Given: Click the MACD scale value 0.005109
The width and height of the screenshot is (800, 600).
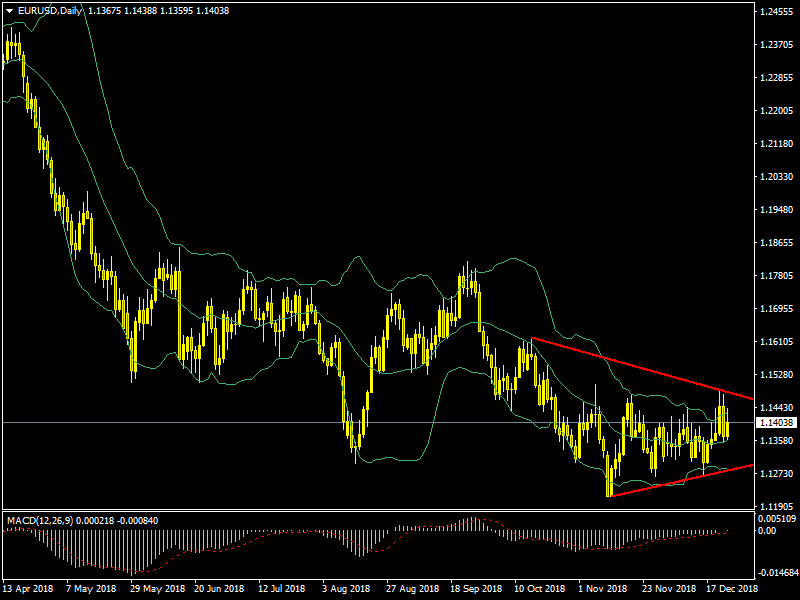Looking at the screenshot, I should [777, 519].
